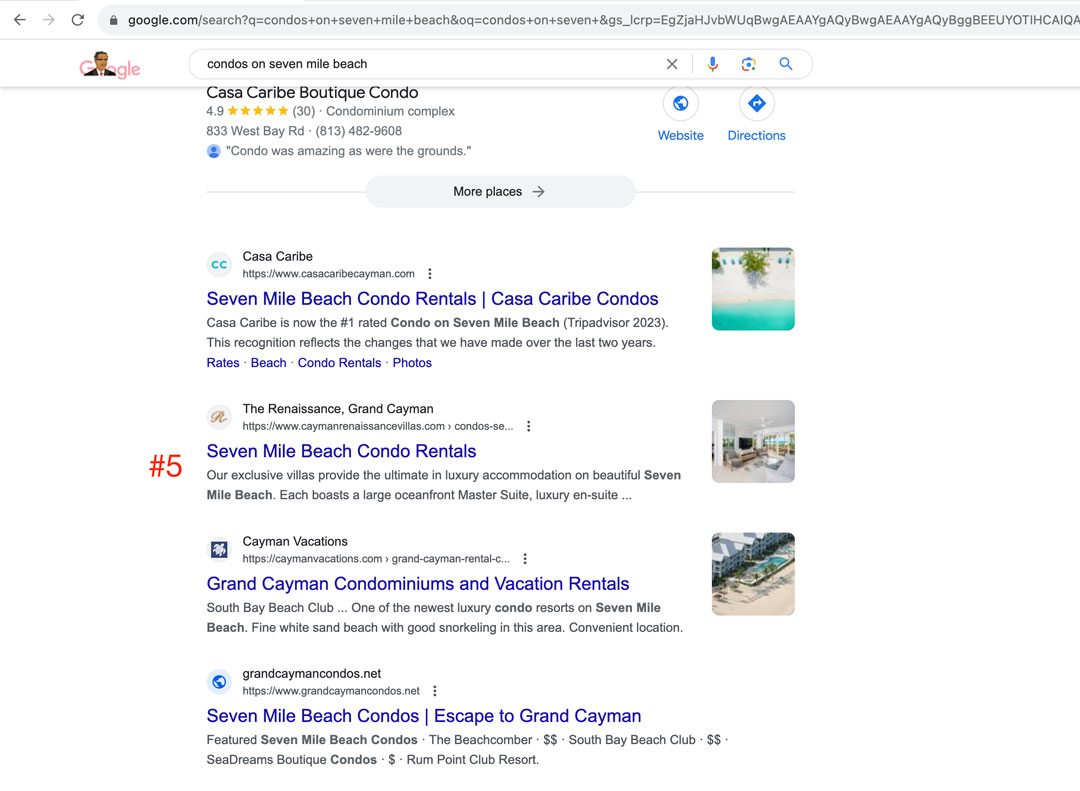Screen dimensions: 1080x791
Task: Open the Cayman Vacations resort thumbnail
Action: click(753, 574)
